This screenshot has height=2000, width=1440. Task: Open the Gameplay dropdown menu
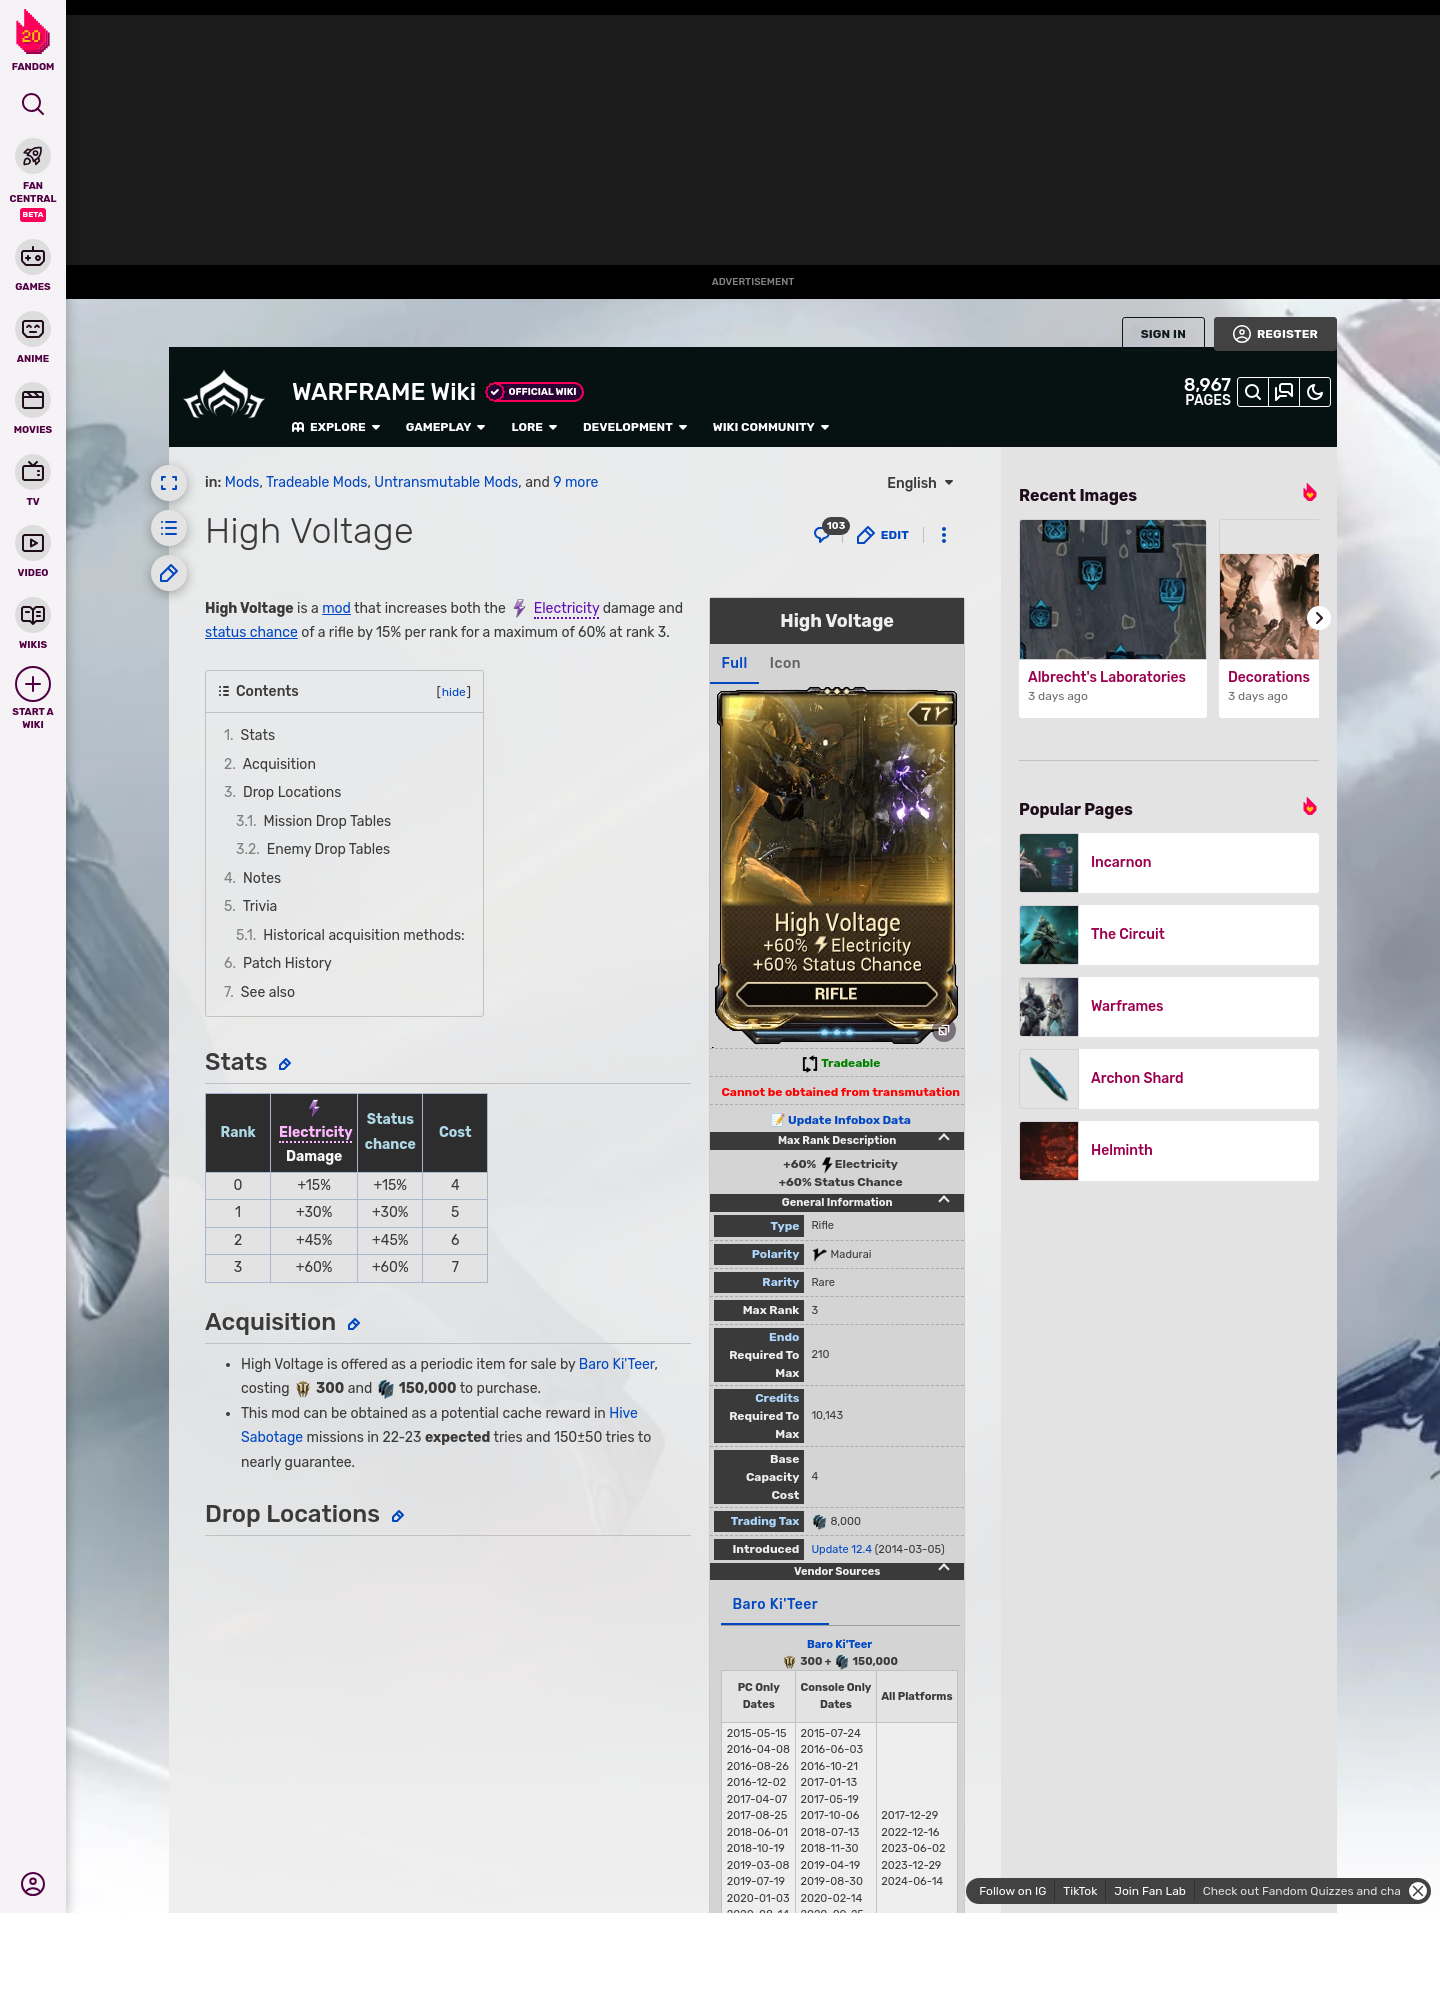pyautogui.click(x=445, y=427)
